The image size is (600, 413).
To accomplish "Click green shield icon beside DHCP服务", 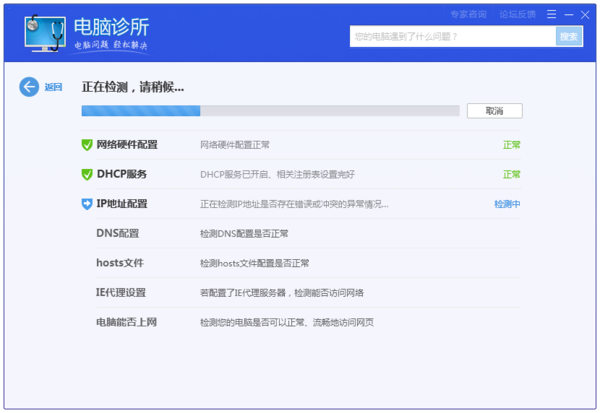I will click(x=87, y=174).
